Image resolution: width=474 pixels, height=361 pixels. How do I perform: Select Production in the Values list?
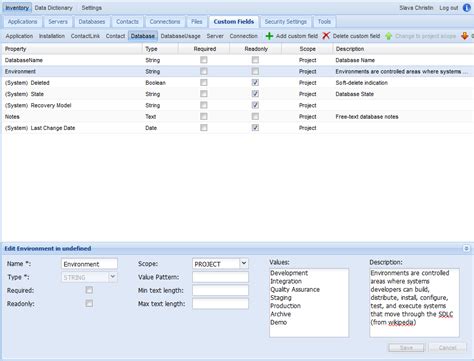click(x=285, y=306)
